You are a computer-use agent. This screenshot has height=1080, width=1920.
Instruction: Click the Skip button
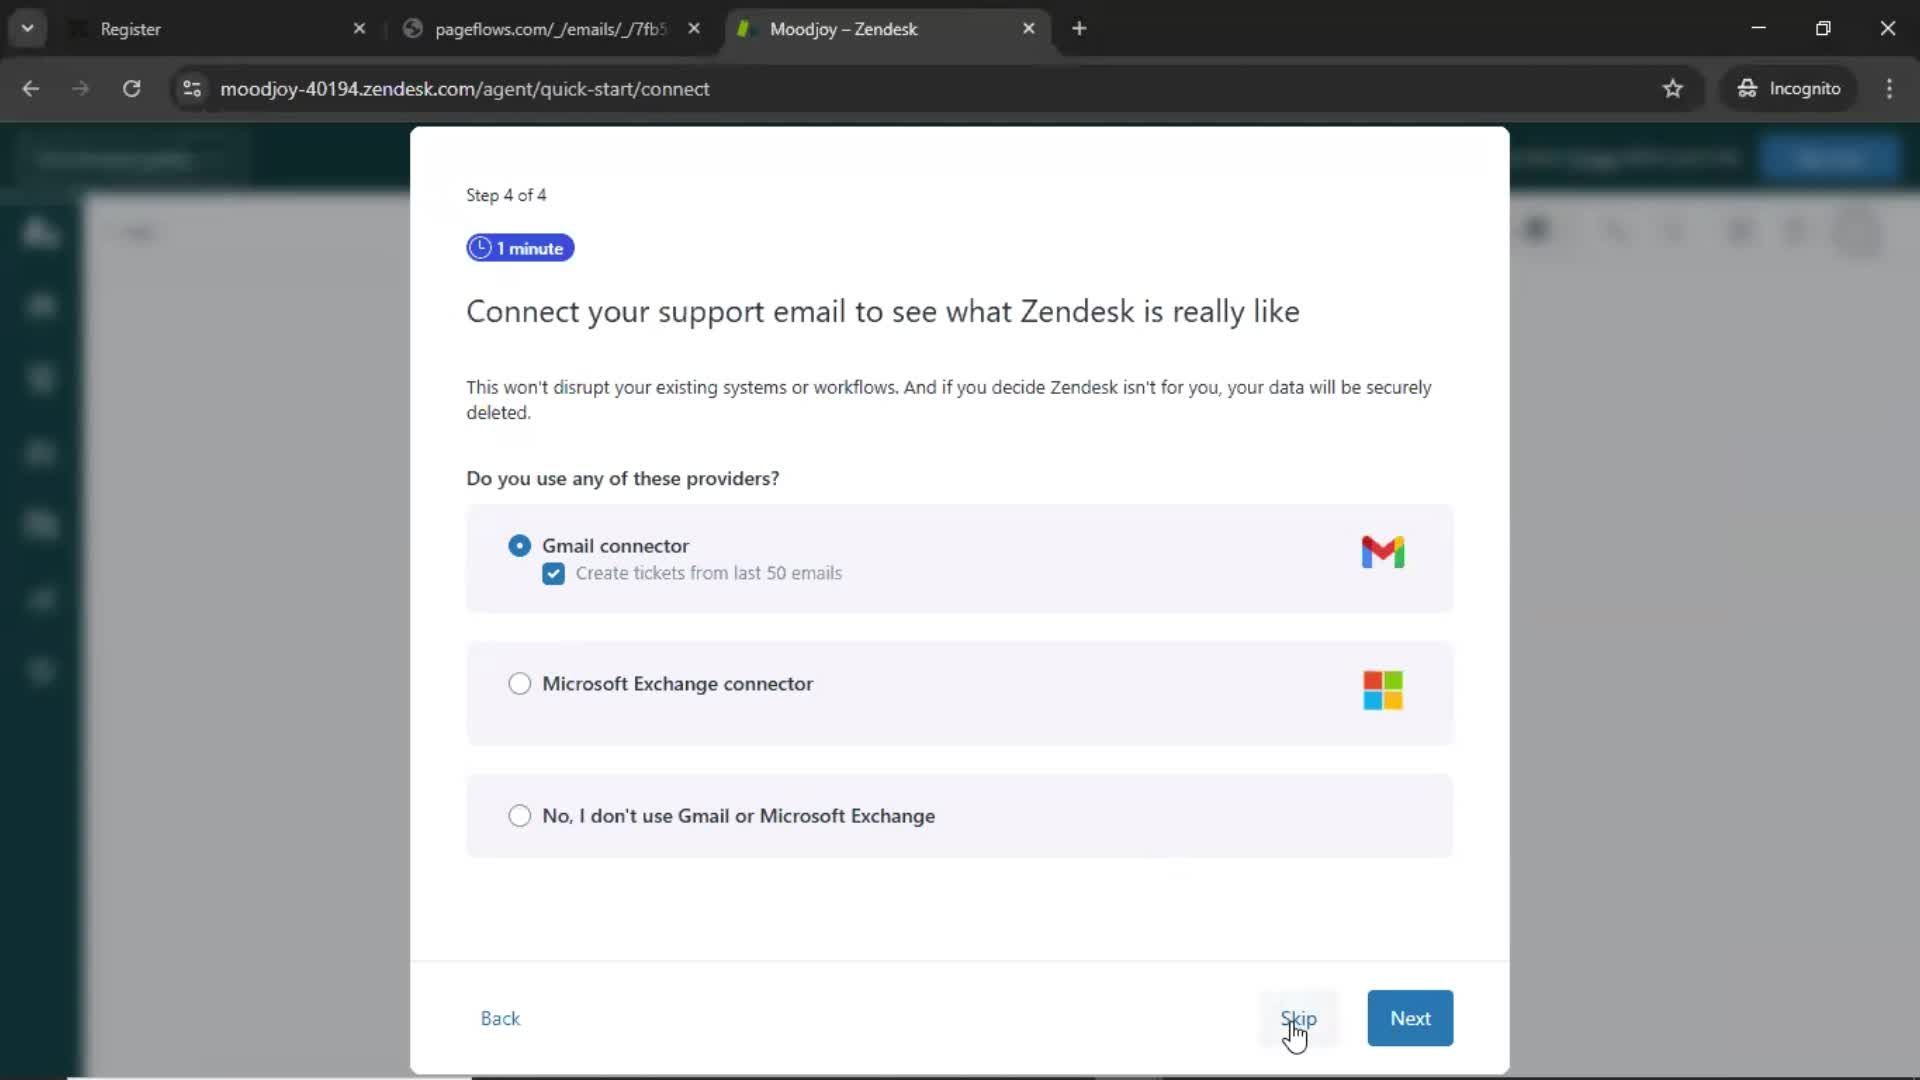click(1298, 1018)
